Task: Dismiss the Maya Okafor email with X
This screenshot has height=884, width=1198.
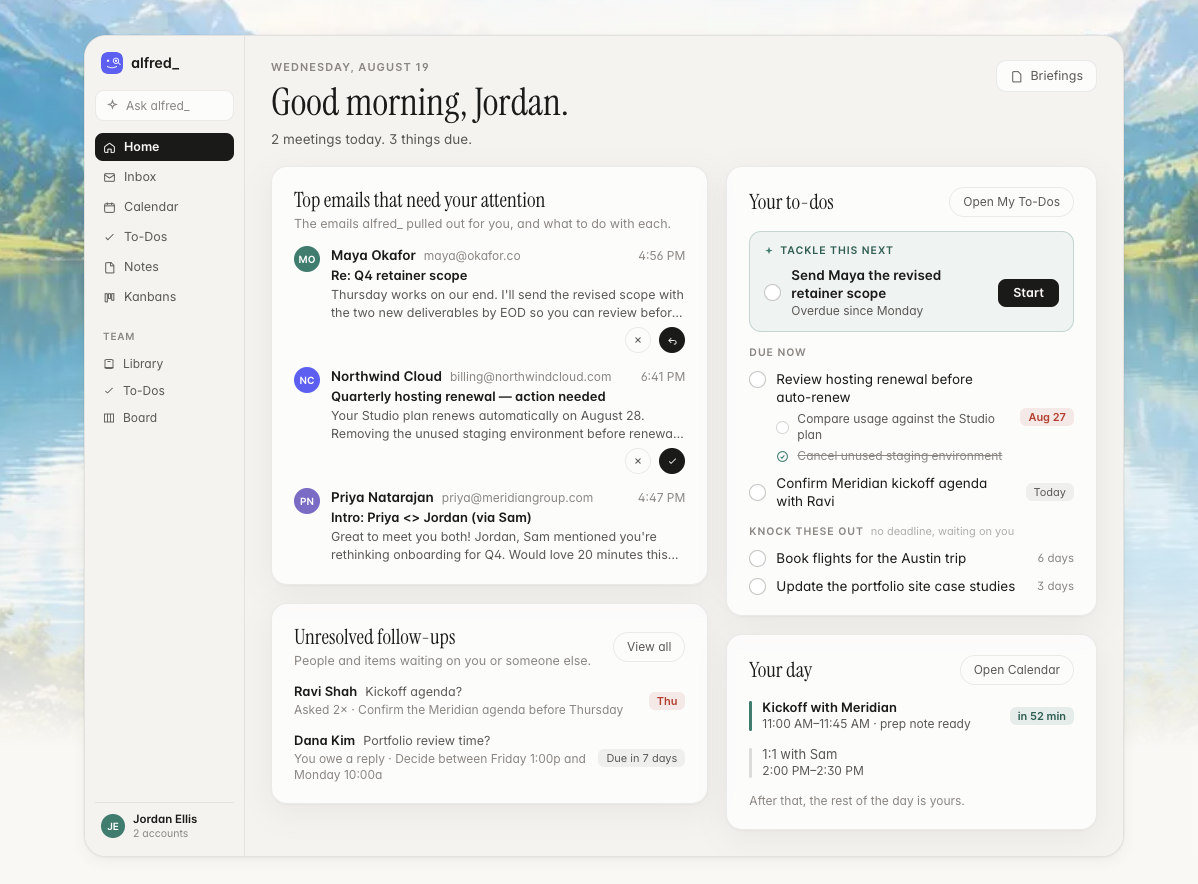Action: click(x=638, y=340)
